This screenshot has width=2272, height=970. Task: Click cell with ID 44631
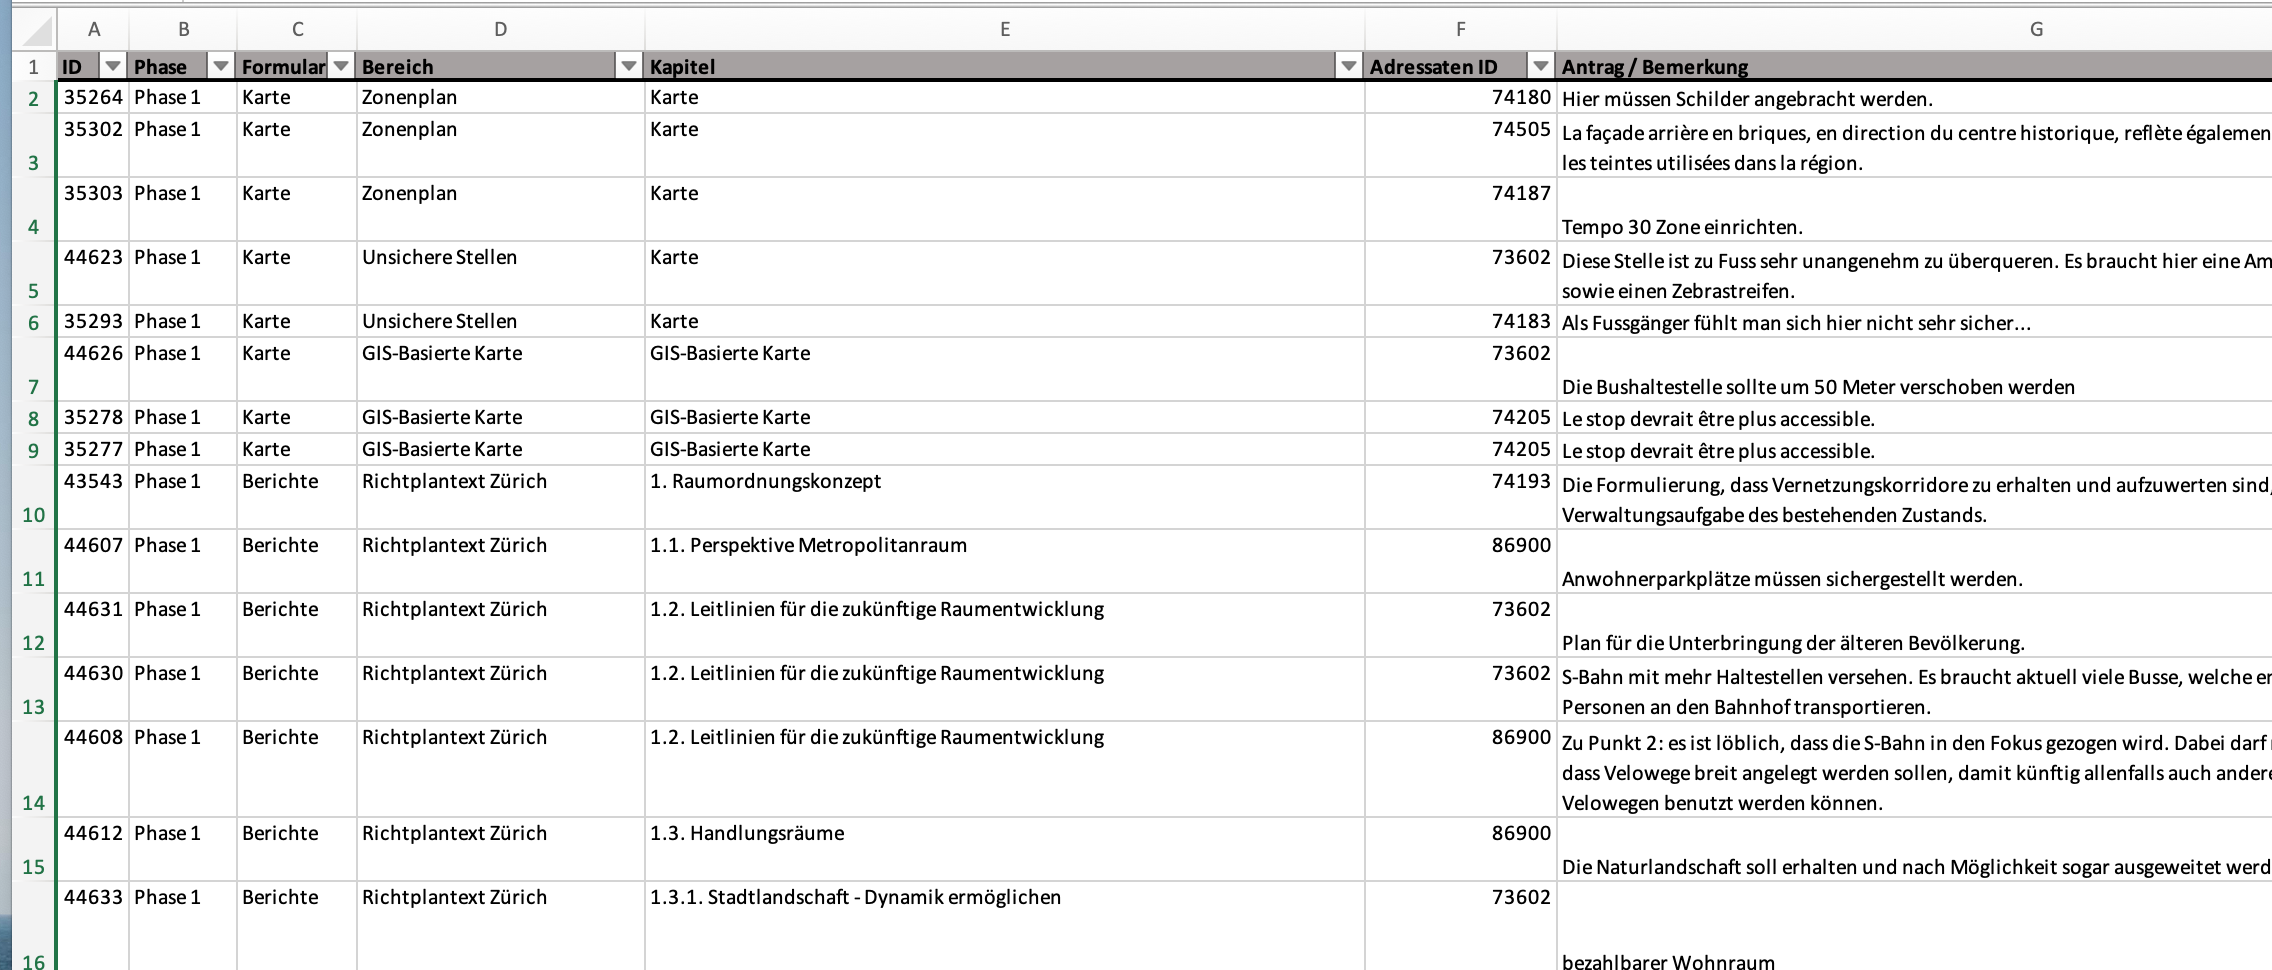click(x=94, y=626)
